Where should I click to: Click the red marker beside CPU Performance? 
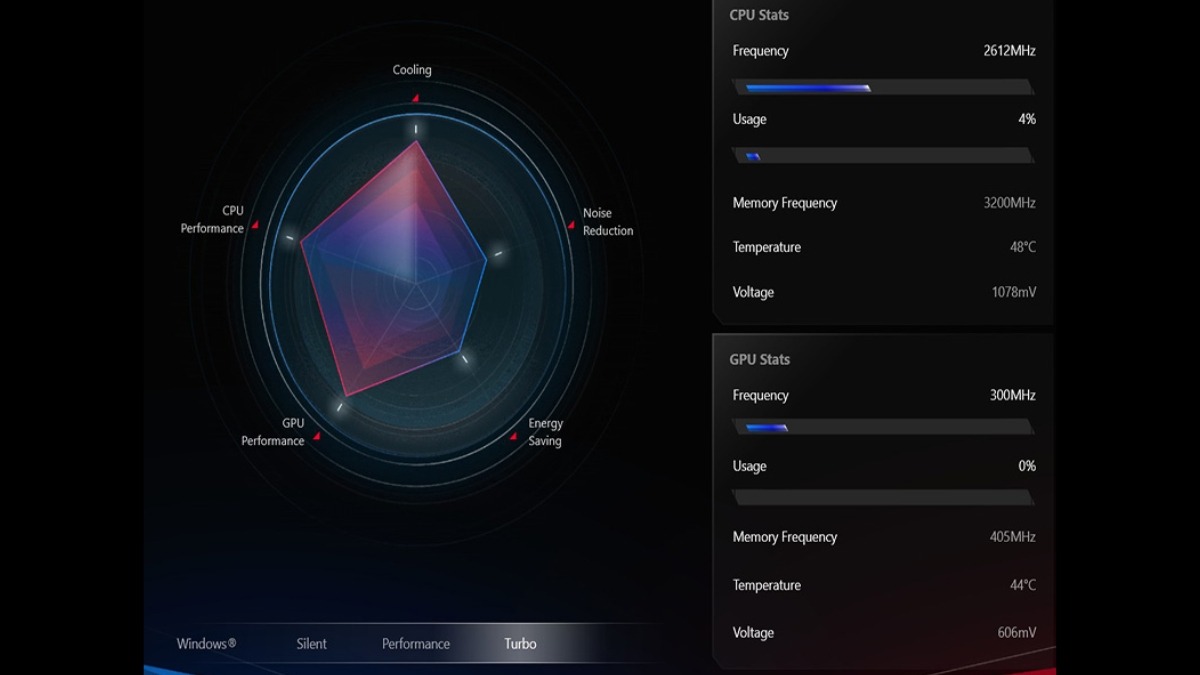pos(255,224)
